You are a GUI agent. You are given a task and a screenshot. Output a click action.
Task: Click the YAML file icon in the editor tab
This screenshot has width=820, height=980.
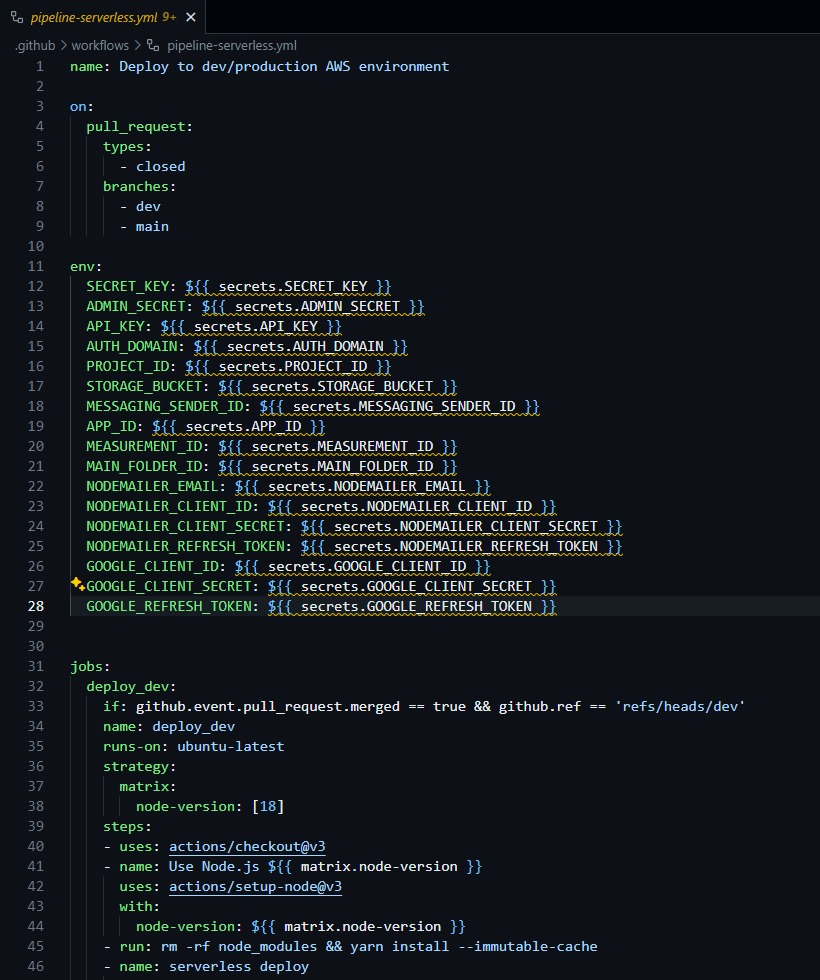[17, 18]
